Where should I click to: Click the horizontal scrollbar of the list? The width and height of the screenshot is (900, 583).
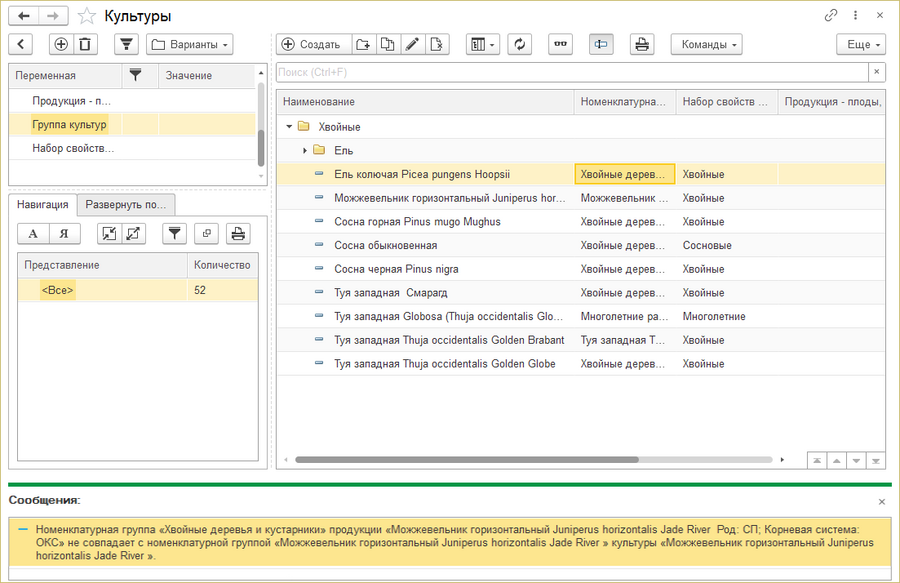(x=466, y=460)
